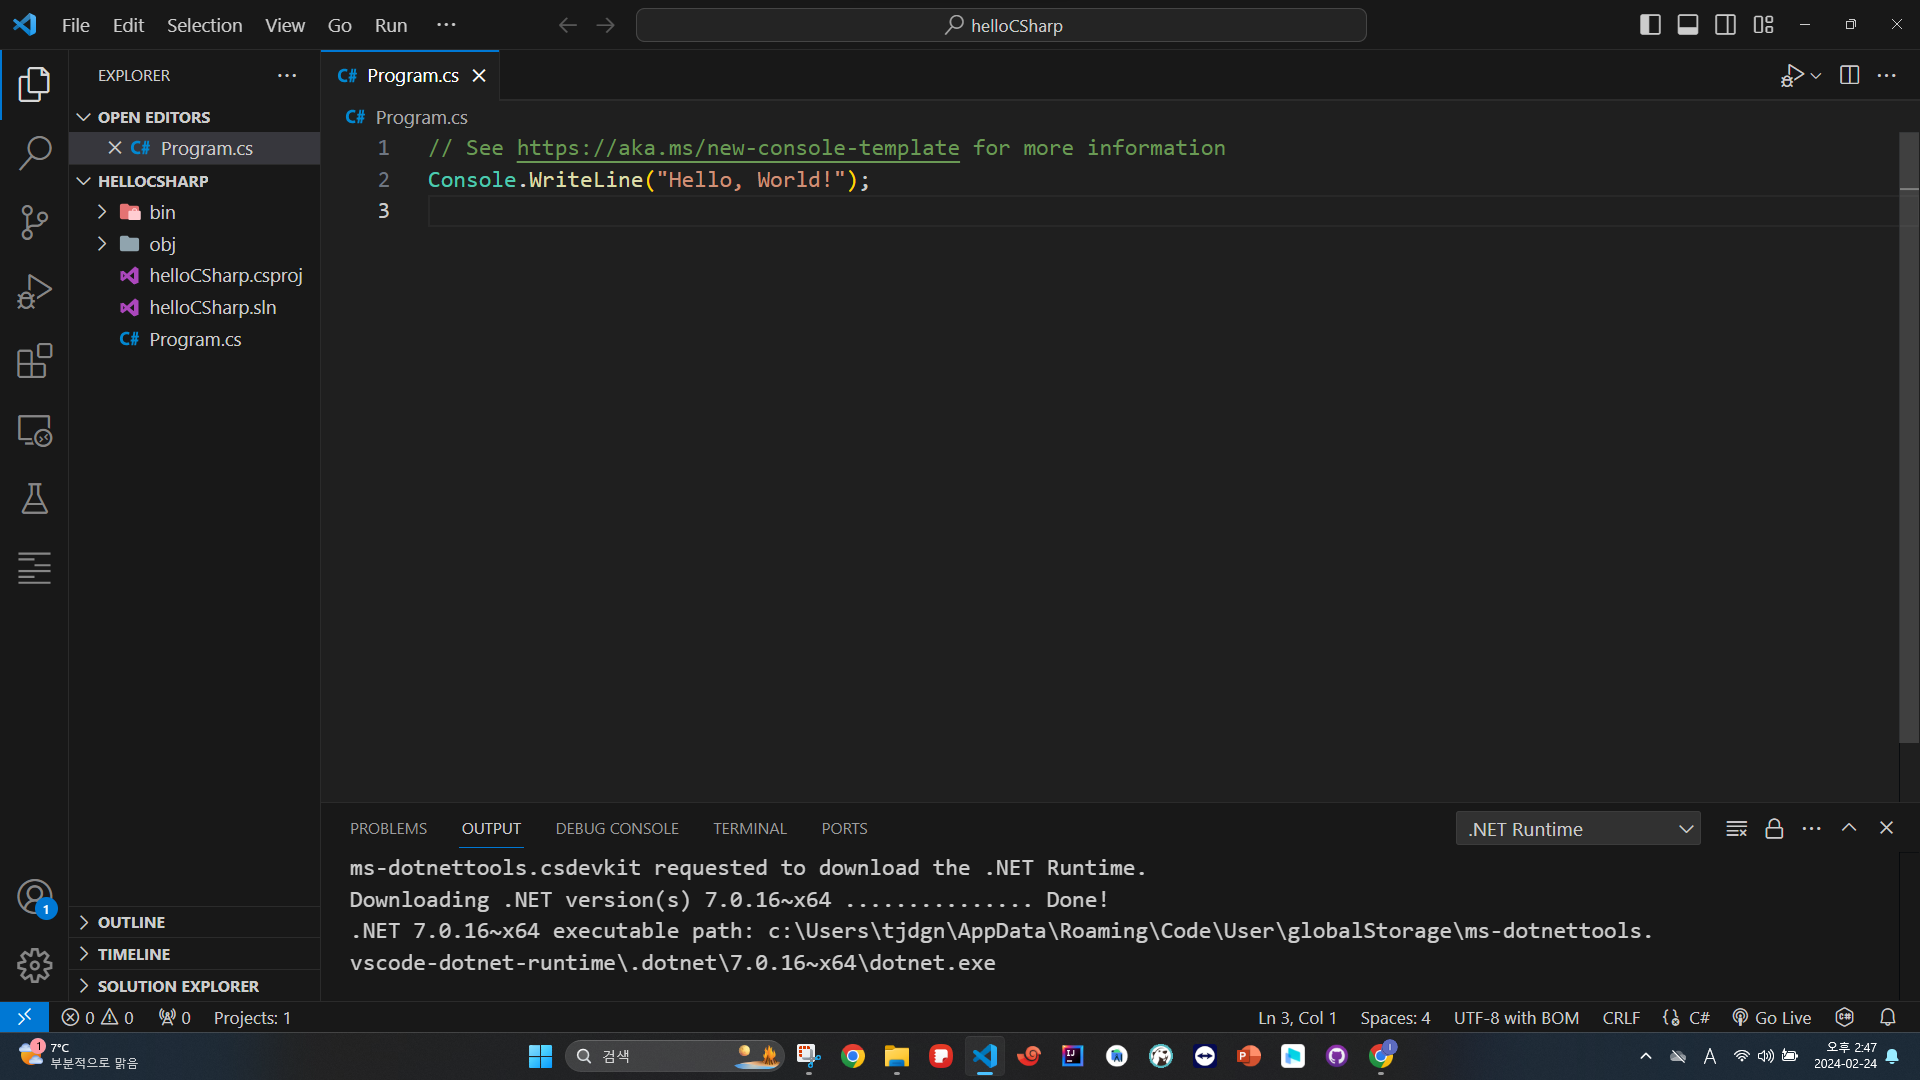Toggle the primary side bar layout
Viewport: 1920px width, 1080px height.
click(x=1650, y=25)
